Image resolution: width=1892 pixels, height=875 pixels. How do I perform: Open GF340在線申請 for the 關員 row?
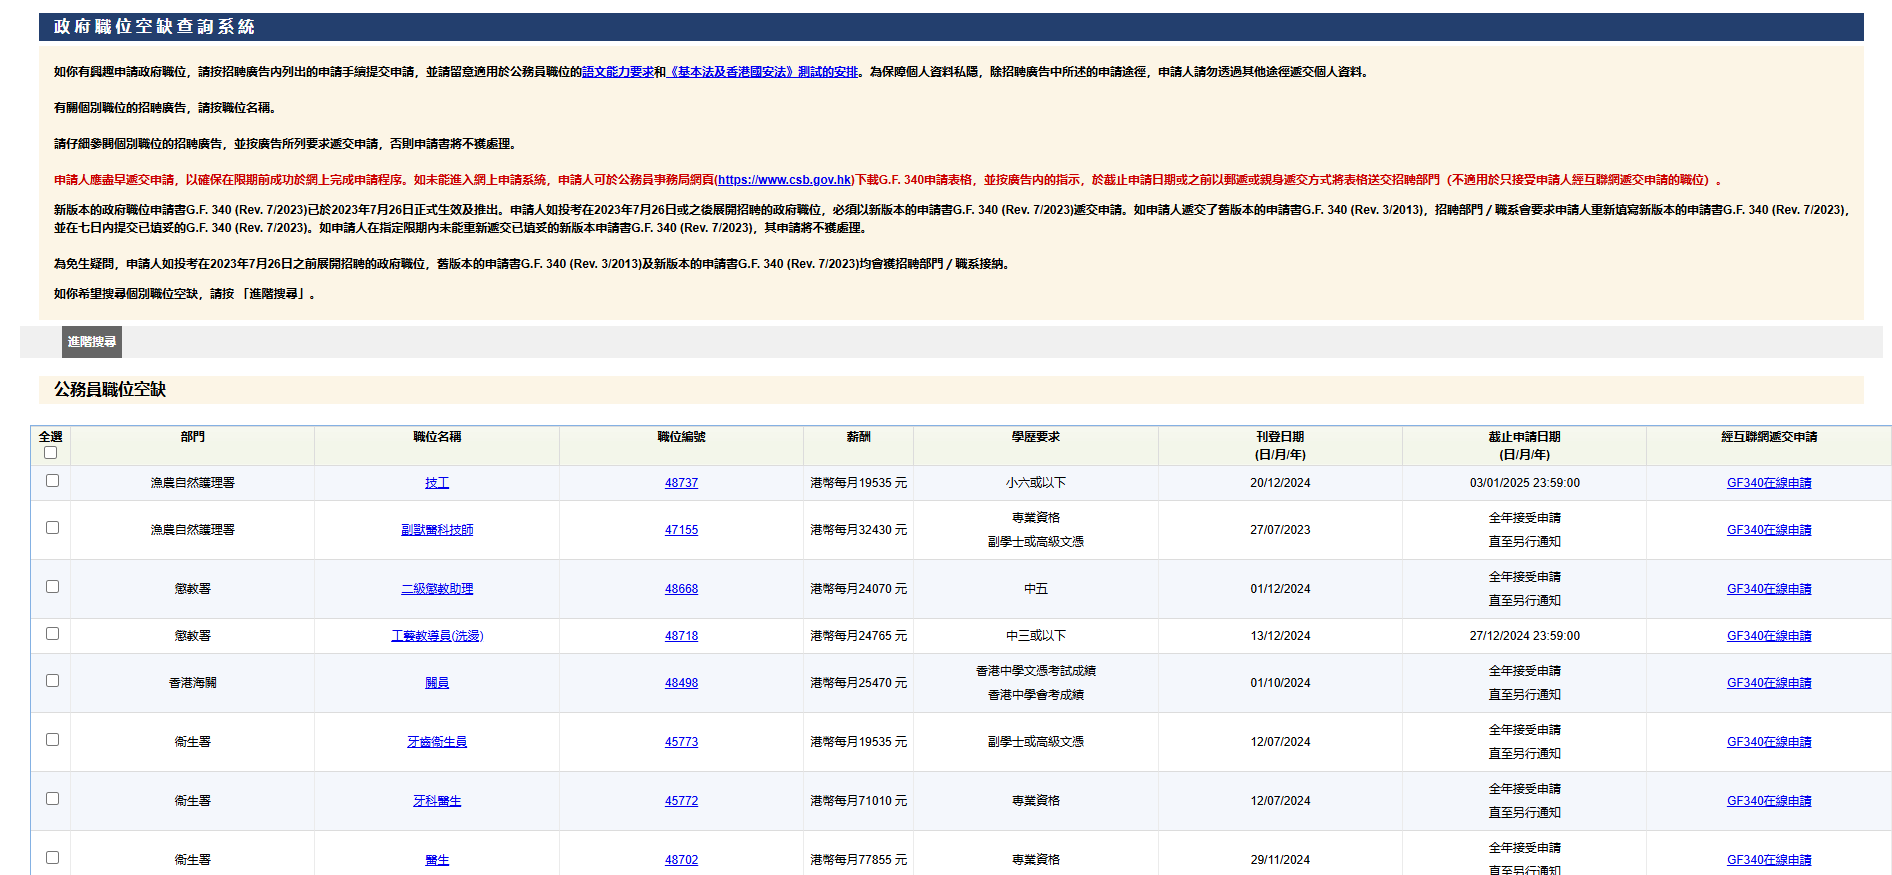coord(1768,683)
